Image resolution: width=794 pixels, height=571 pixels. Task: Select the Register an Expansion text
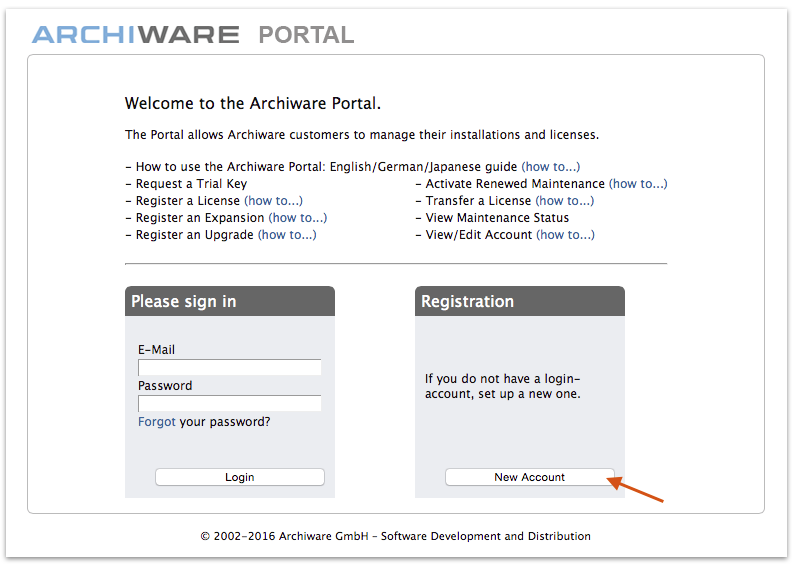click(200, 218)
